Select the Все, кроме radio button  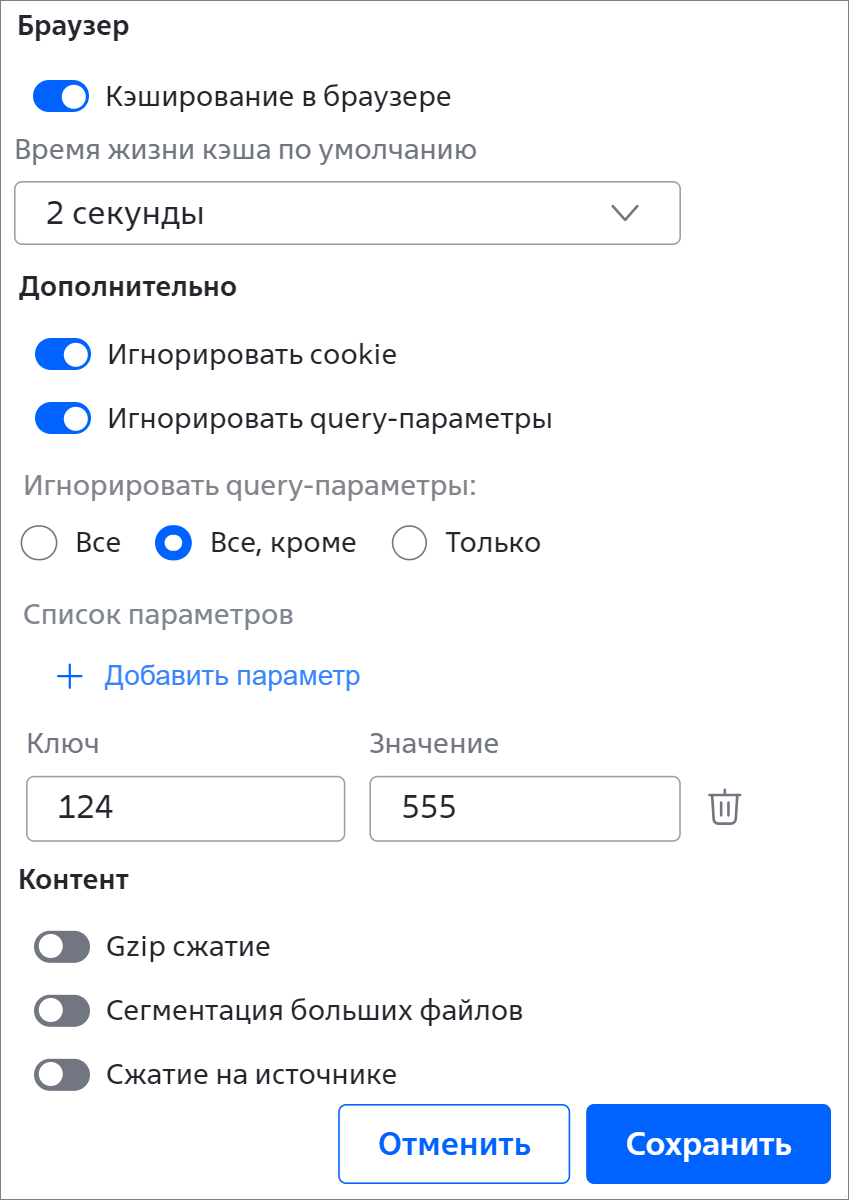[174, 543]
